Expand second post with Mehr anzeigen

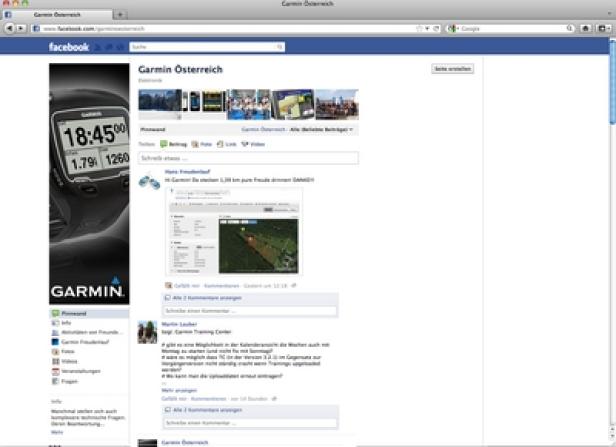coord(179,390)
